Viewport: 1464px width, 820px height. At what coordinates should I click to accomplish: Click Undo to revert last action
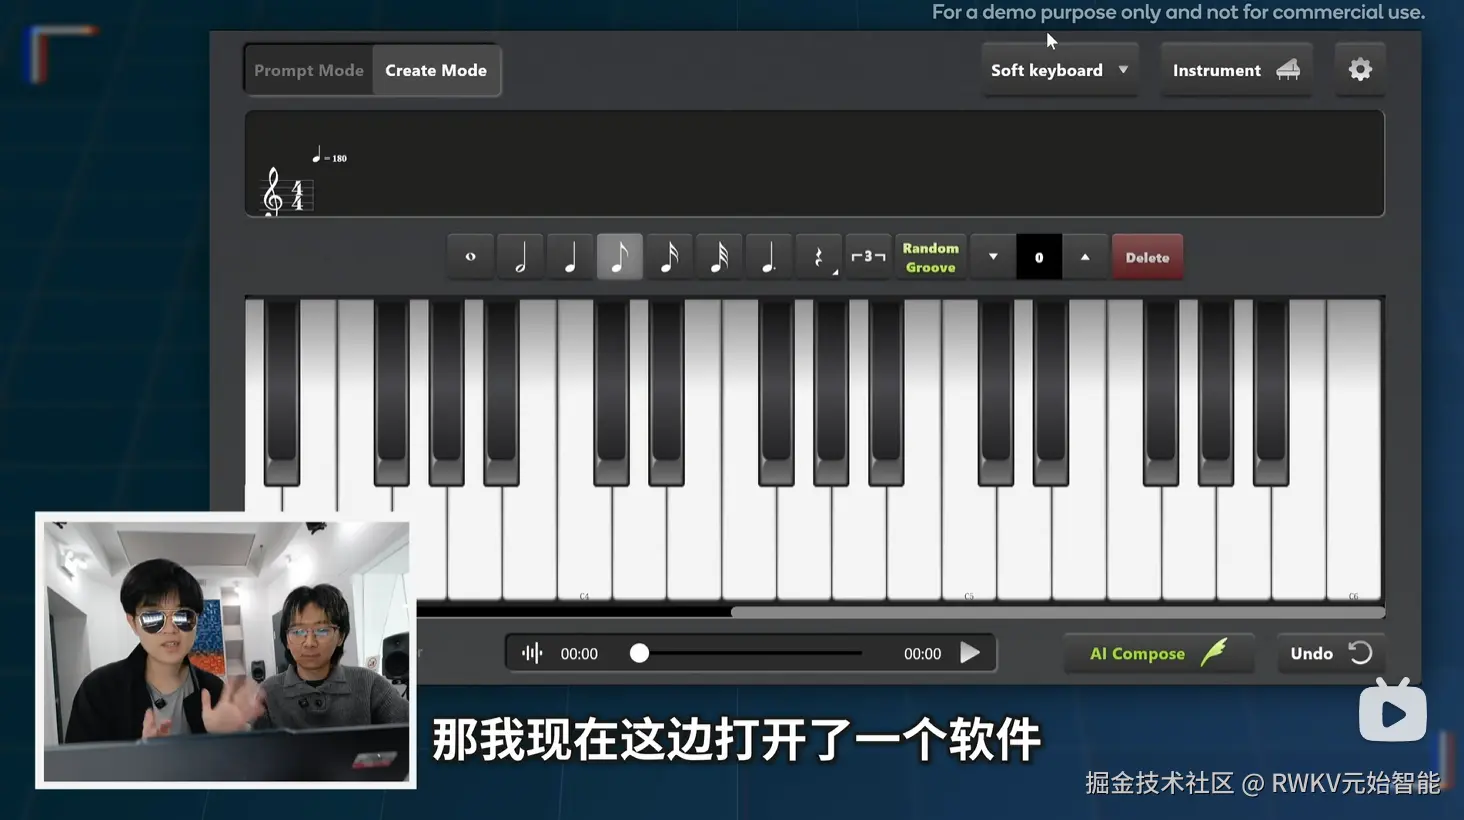1329,653
